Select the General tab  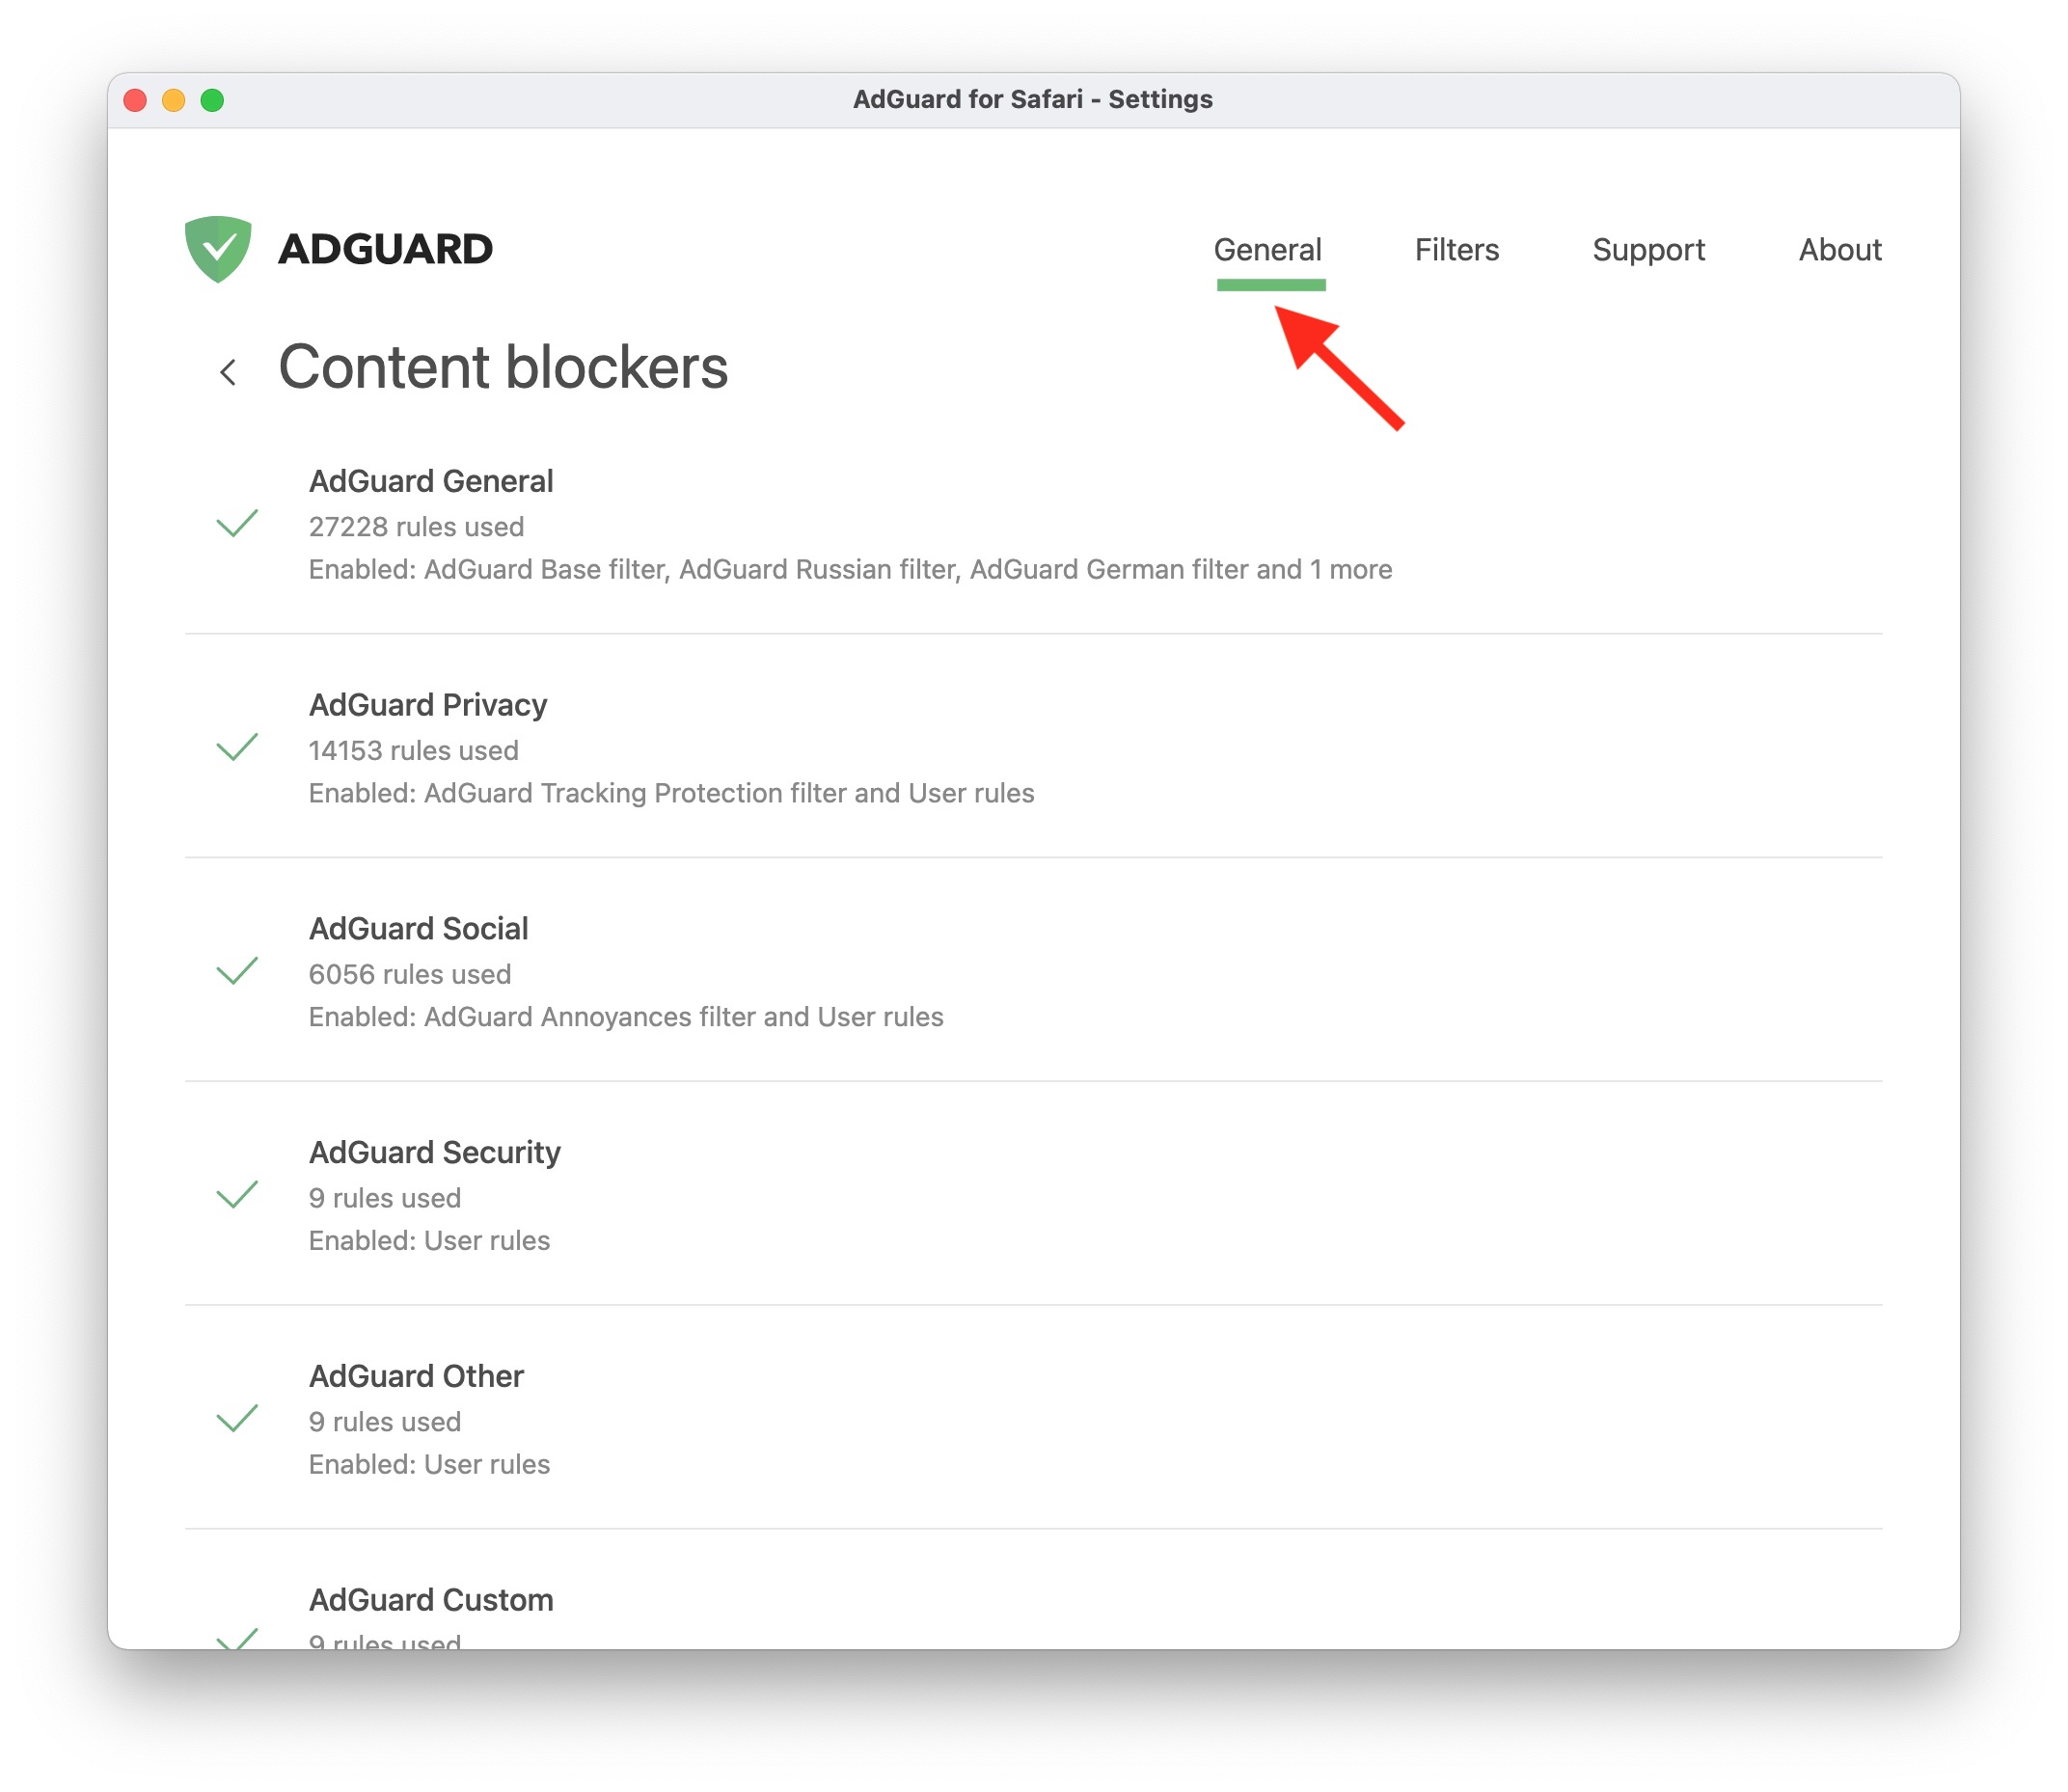pyautogui.click(x=1268, y=250)
